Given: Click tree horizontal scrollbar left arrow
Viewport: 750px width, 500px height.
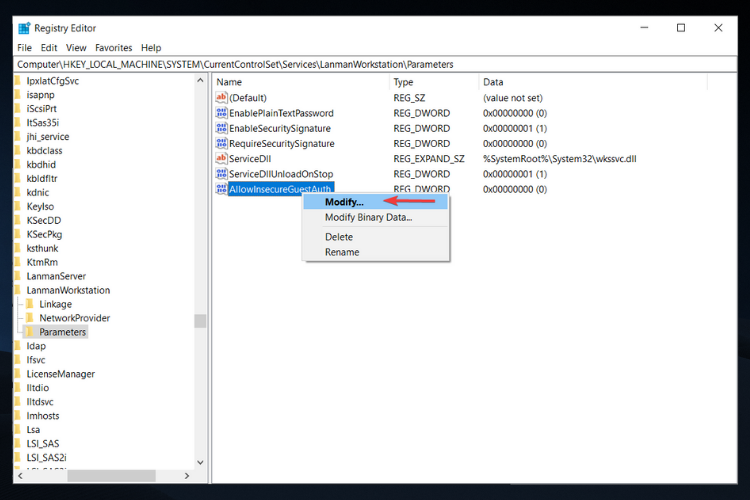Looking at the screenshot, I should (21, 476).
